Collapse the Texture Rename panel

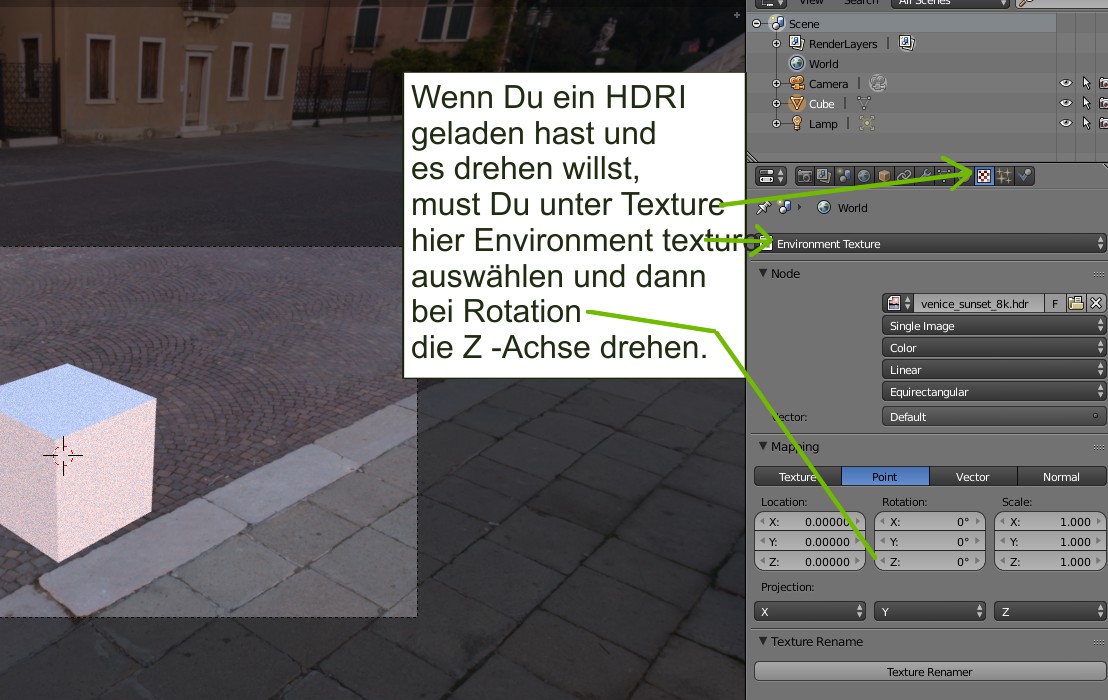click(763, 641)
